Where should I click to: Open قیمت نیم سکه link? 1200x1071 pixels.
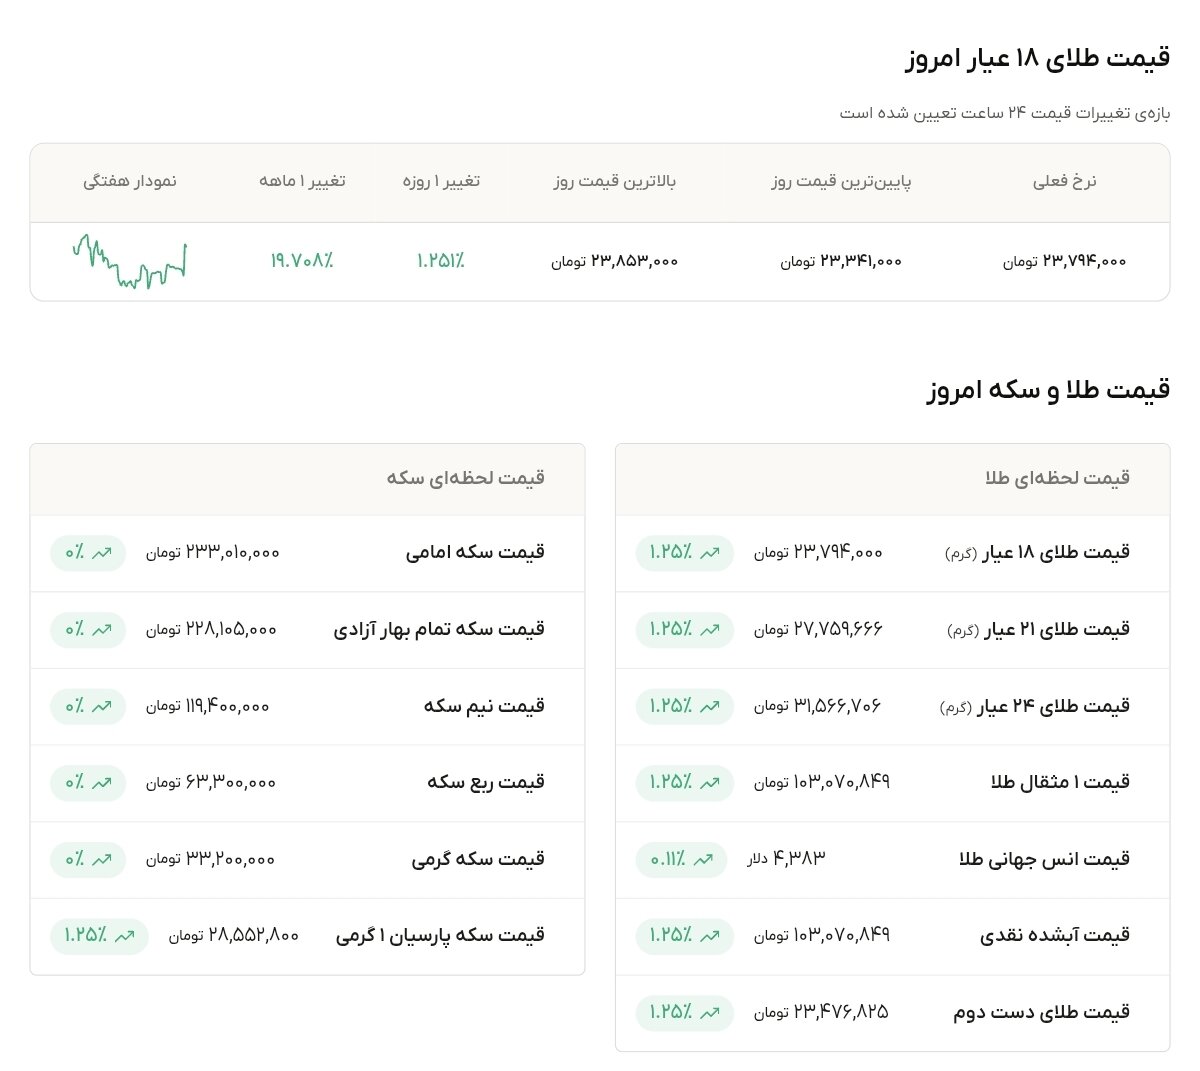(x=484, y=706)
